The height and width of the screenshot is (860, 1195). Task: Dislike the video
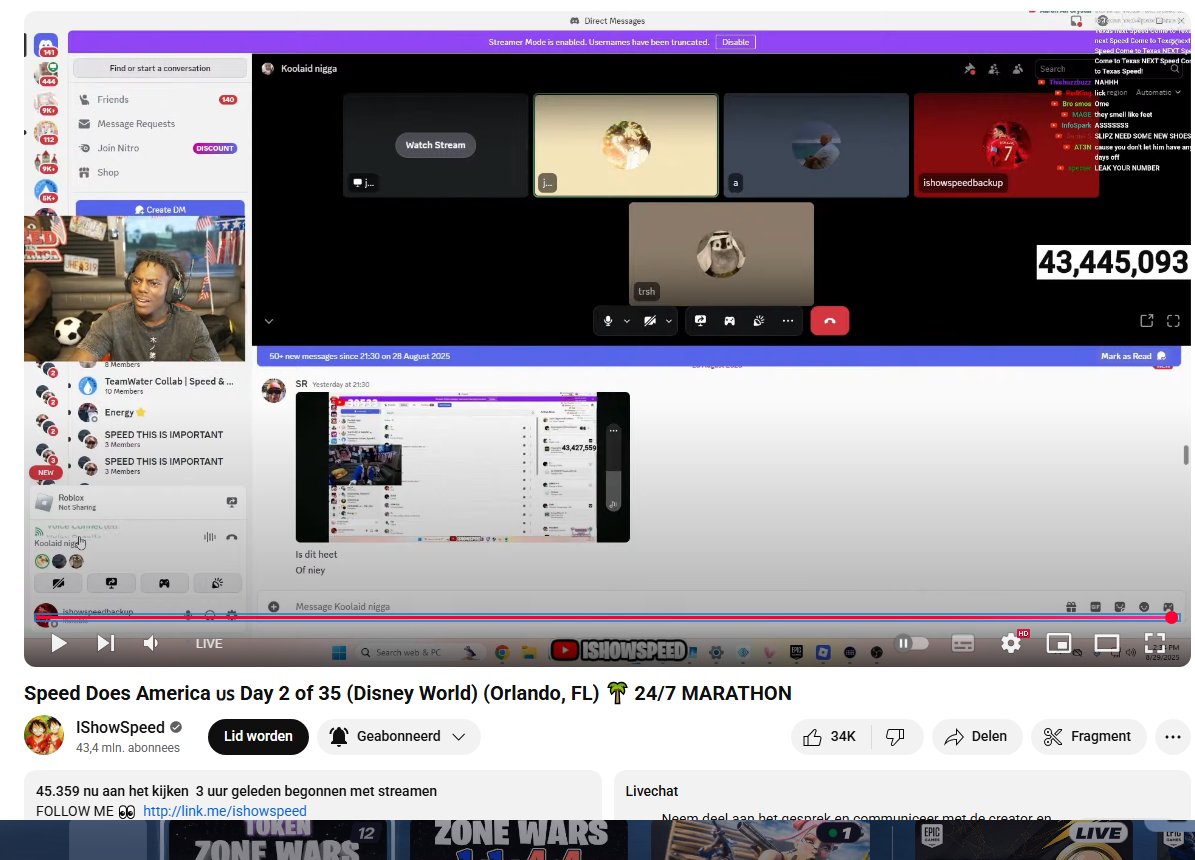click(896, 736)
